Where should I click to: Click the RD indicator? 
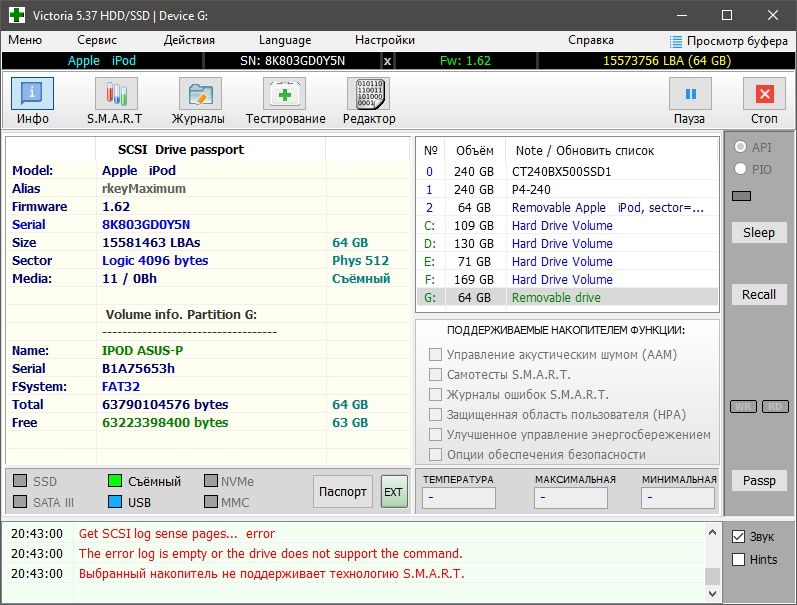tap(775, 406)
